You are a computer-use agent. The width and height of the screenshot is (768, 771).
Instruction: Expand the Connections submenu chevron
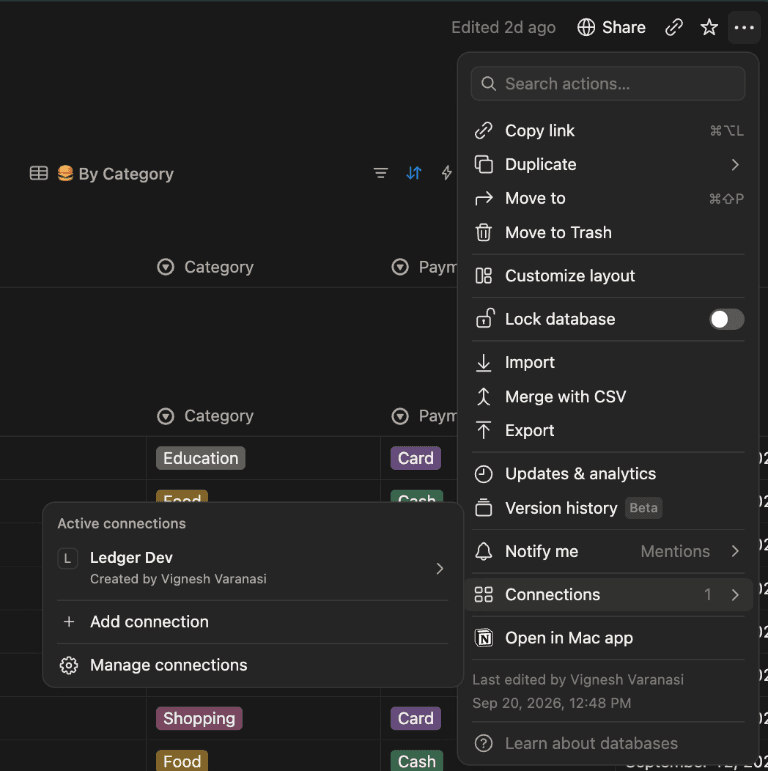tap(735, 594)
